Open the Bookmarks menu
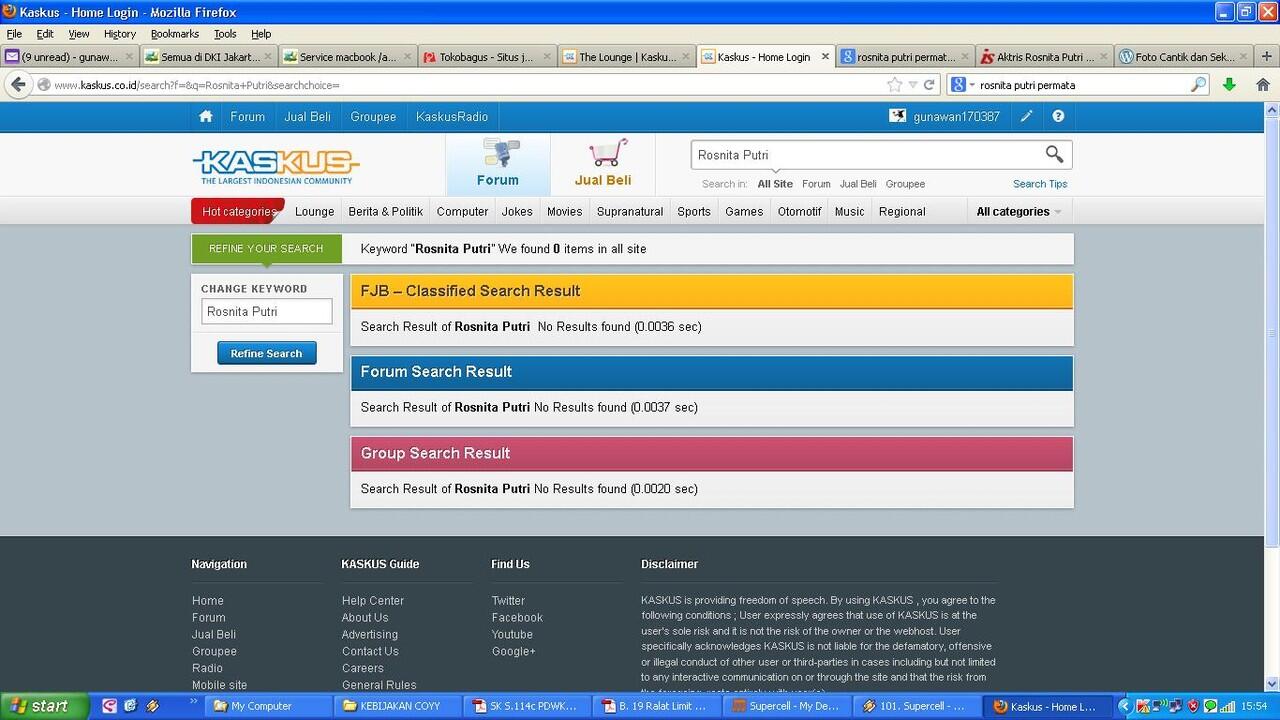This screenshot has width=1280, height=720. click(x=175, y=34)
